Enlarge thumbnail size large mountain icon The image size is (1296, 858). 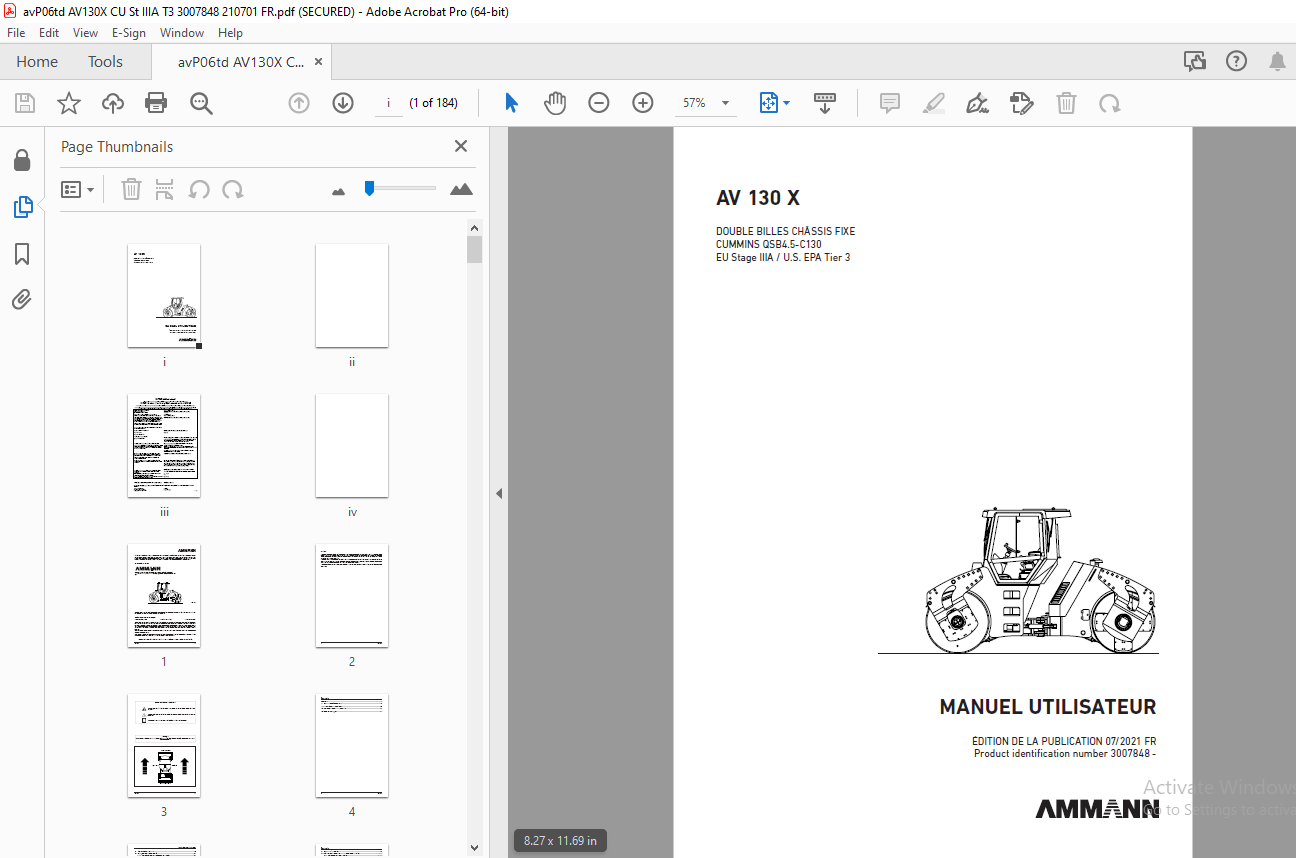pos(461,189)
